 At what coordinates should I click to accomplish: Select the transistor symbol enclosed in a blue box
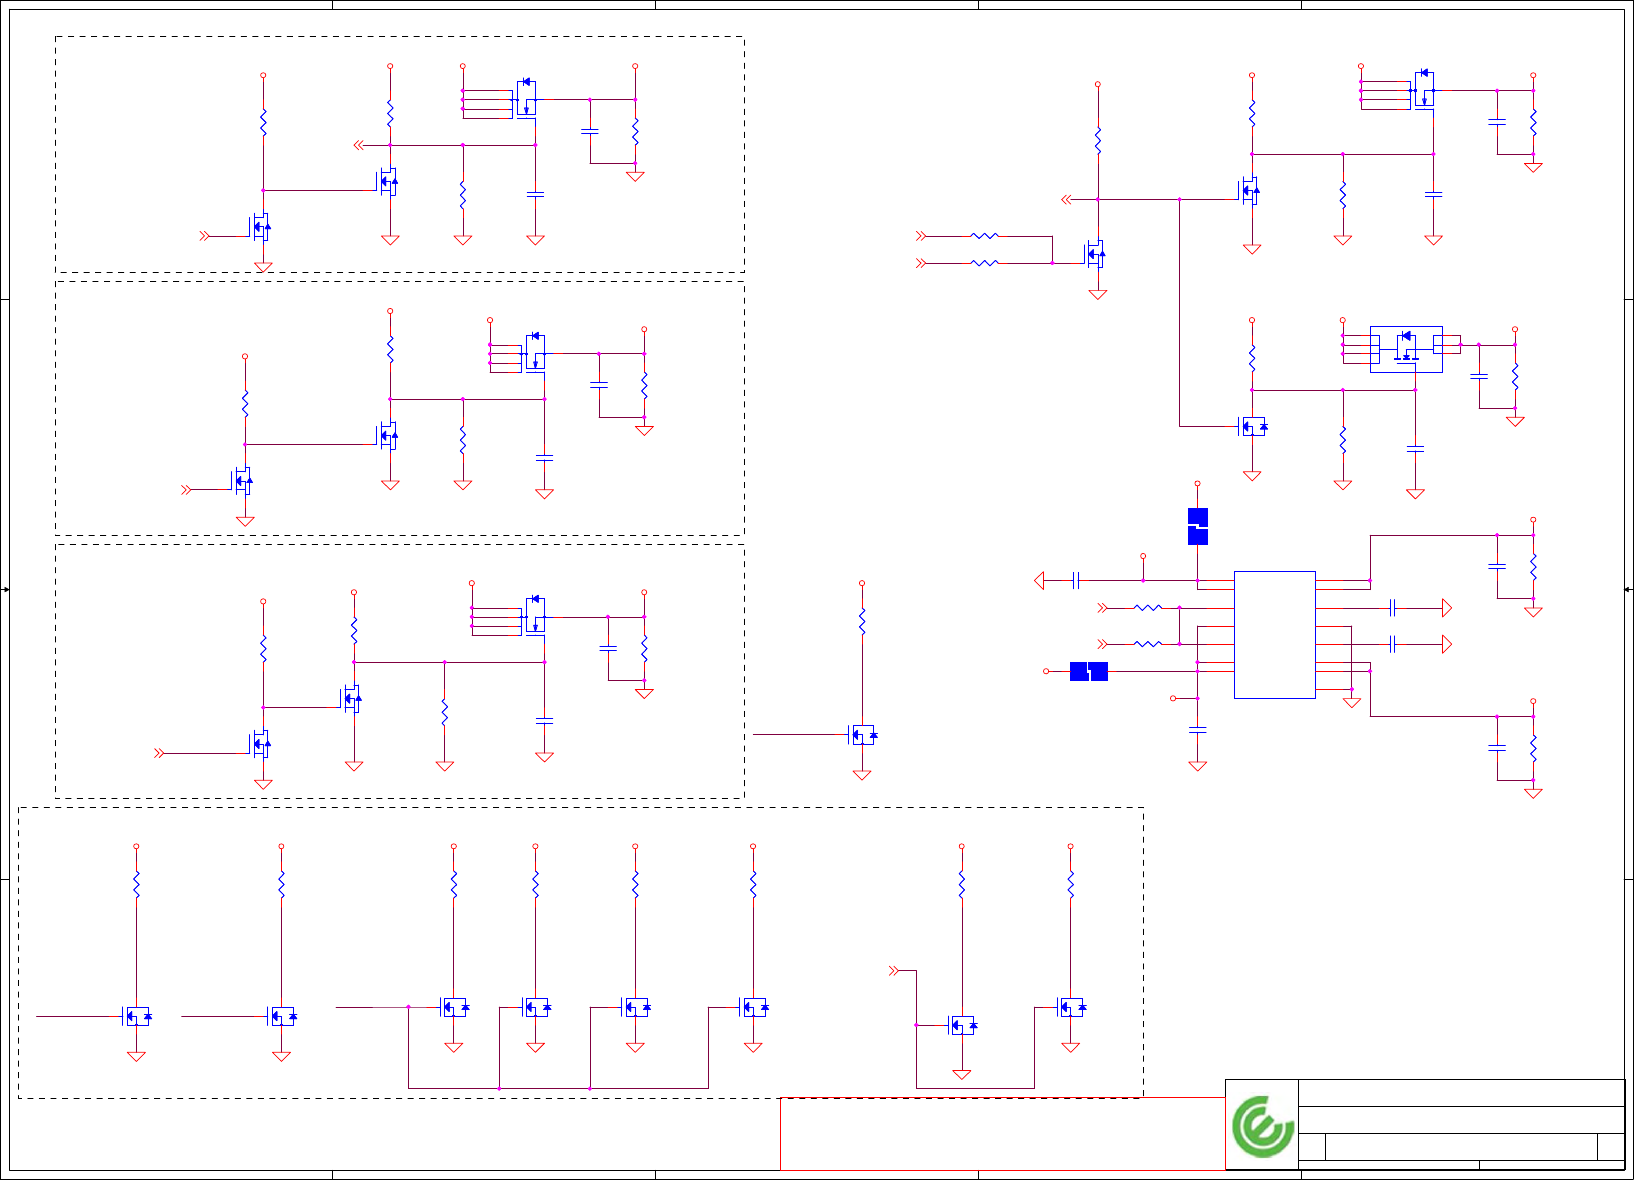(x=1406, y=349)
